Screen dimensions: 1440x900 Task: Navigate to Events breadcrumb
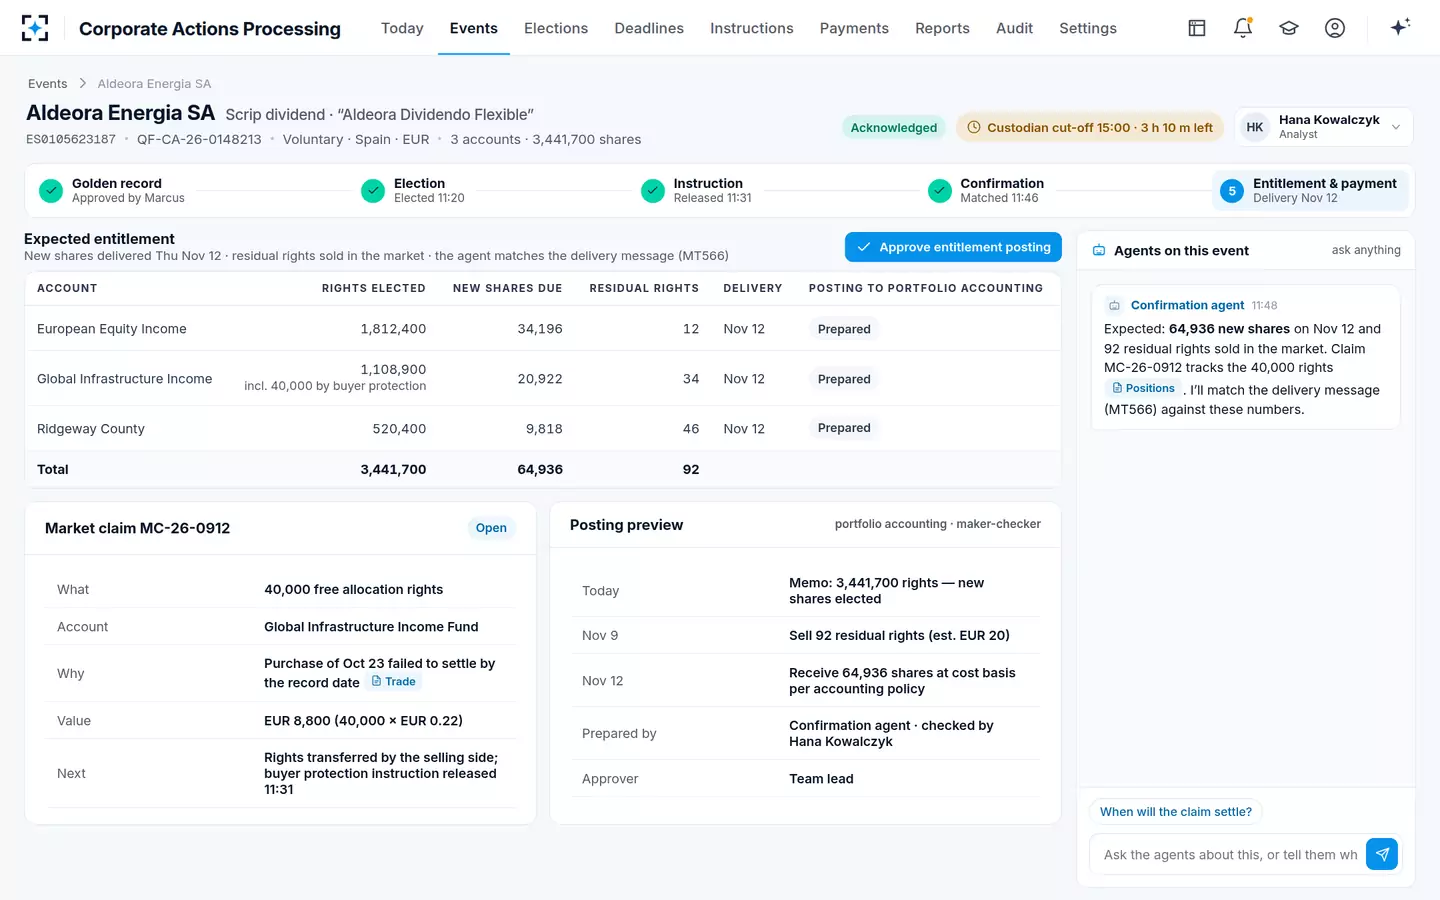tap(48, 84)
